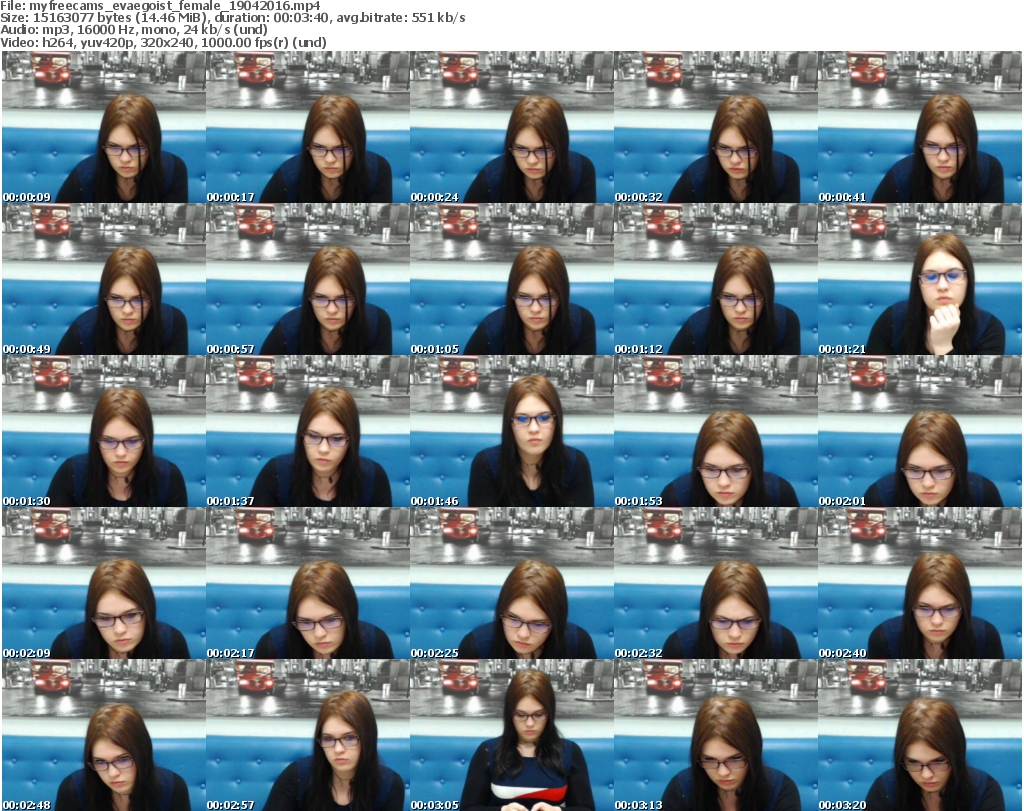Select the thumbnail frame at 00:00:24

pos(511,127)
